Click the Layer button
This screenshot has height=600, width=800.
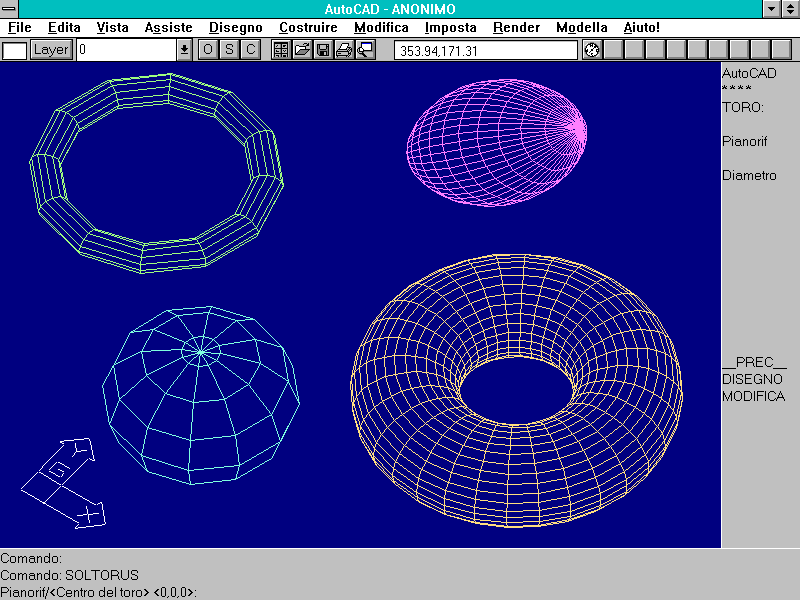51,50
